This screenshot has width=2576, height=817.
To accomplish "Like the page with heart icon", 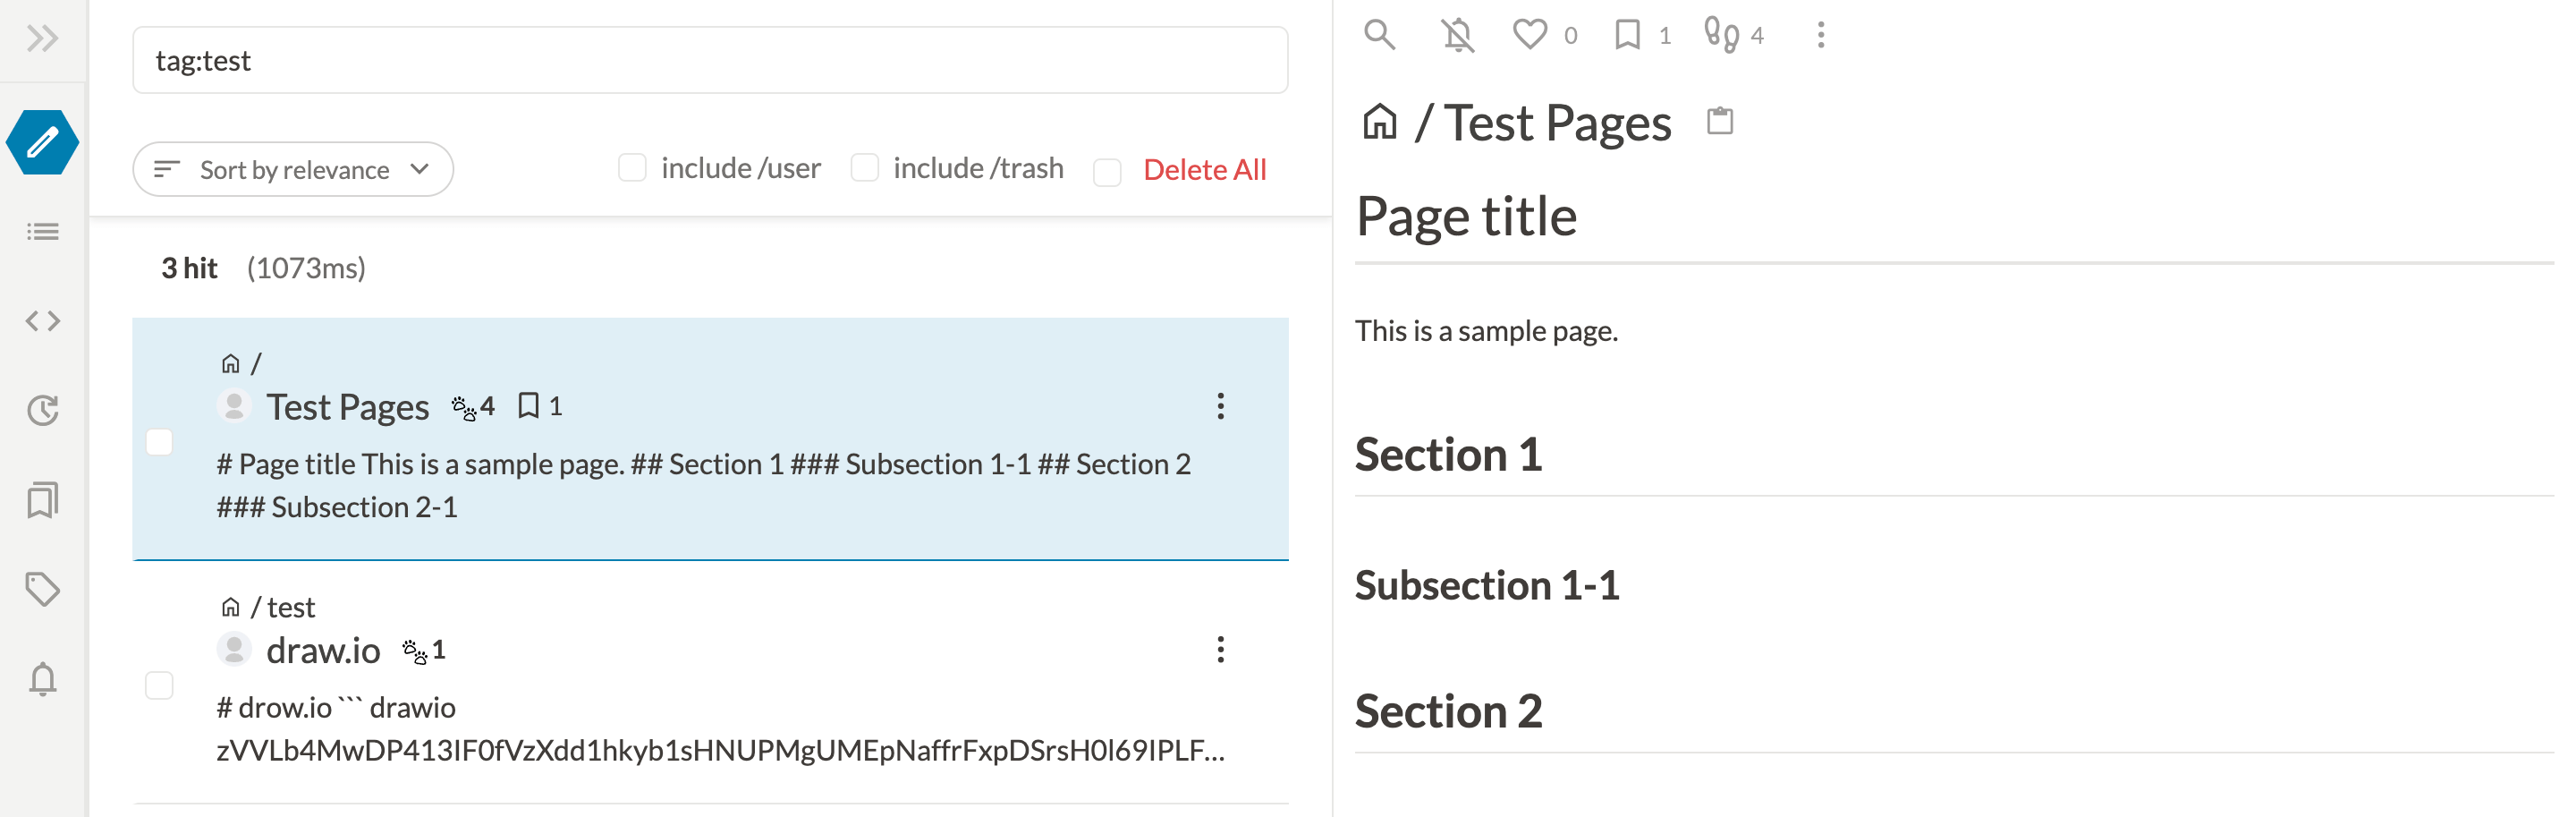I will 1530,35.
